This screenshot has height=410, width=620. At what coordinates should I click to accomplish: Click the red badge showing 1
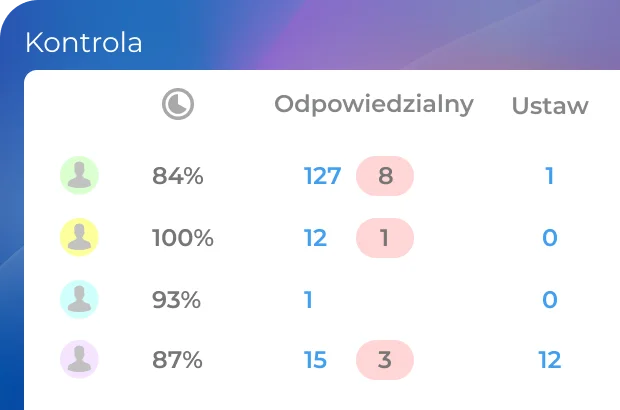tap(385, 238)
